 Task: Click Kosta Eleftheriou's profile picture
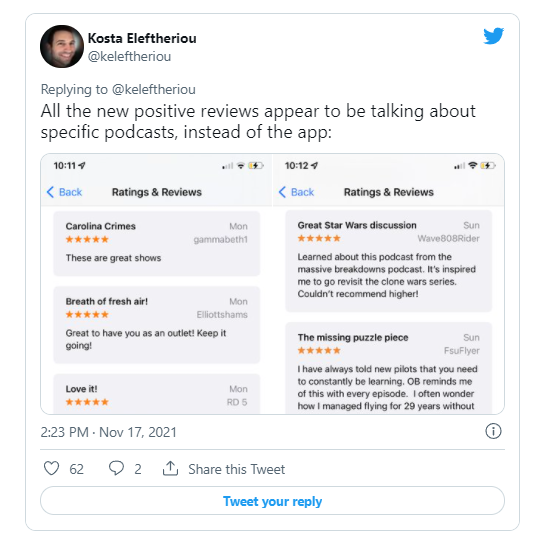coord(62,46)
